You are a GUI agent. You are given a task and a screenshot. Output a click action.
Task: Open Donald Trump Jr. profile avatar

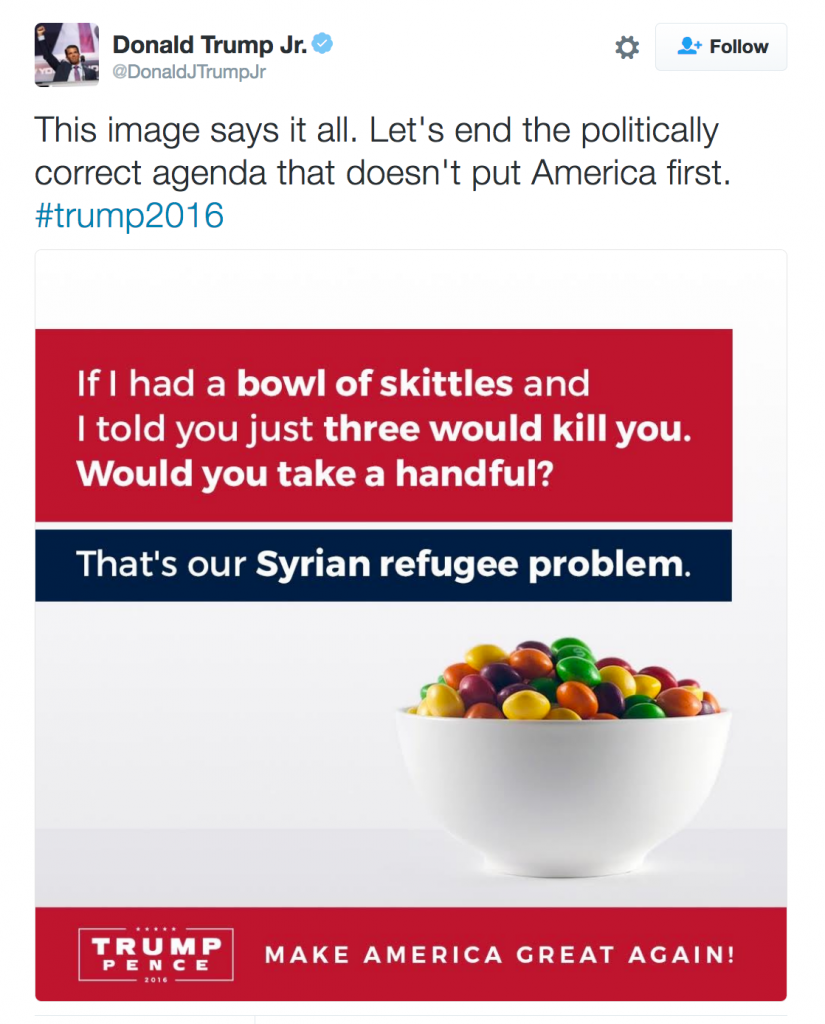pyautogui.click(x=67, y=55)
